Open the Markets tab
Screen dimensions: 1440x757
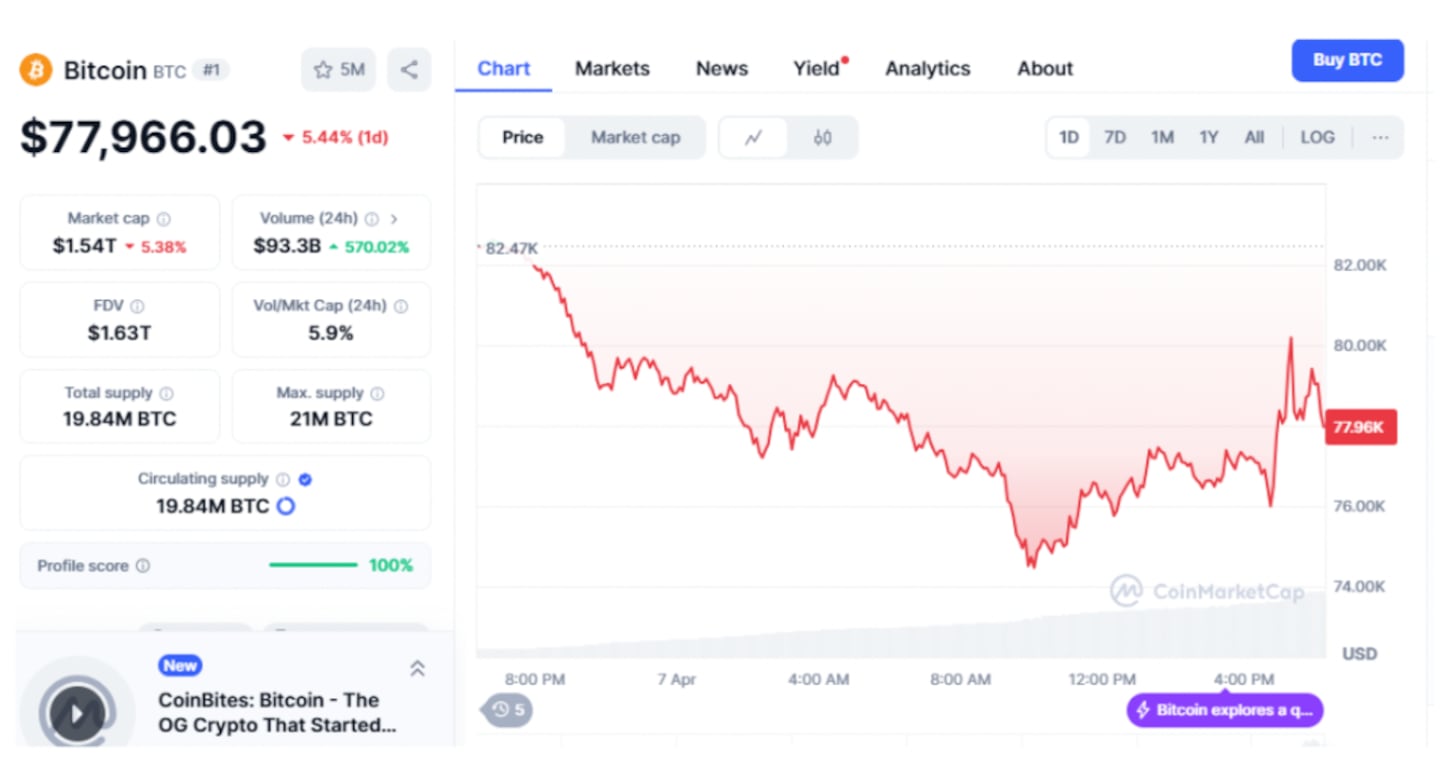click(612, 69)
